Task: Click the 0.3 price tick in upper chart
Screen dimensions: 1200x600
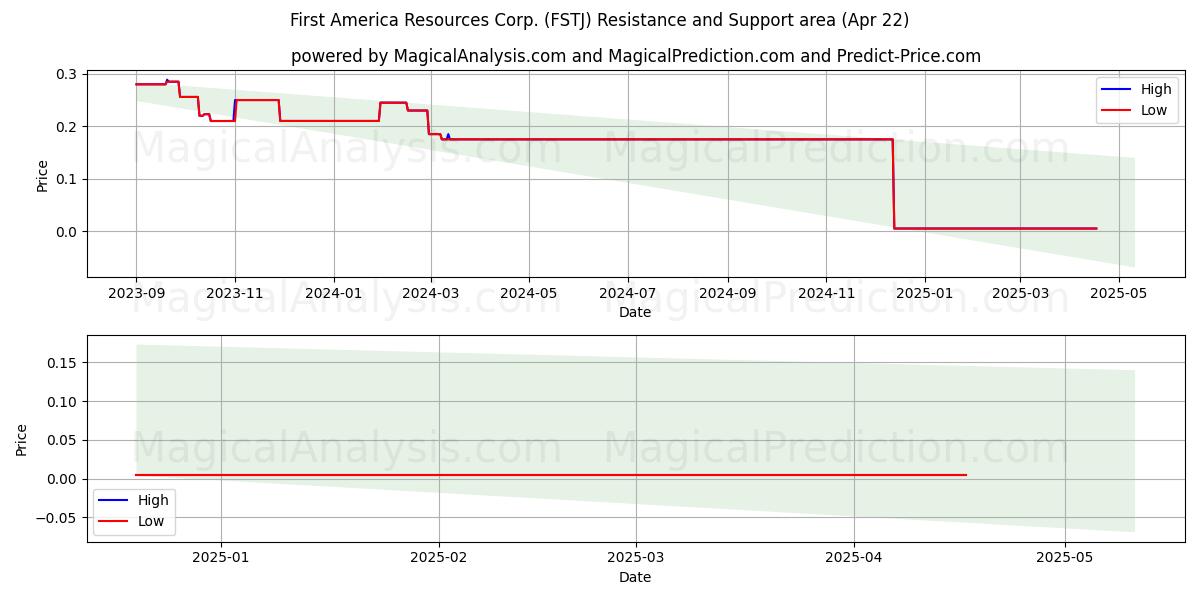Action: coord(67,74)
